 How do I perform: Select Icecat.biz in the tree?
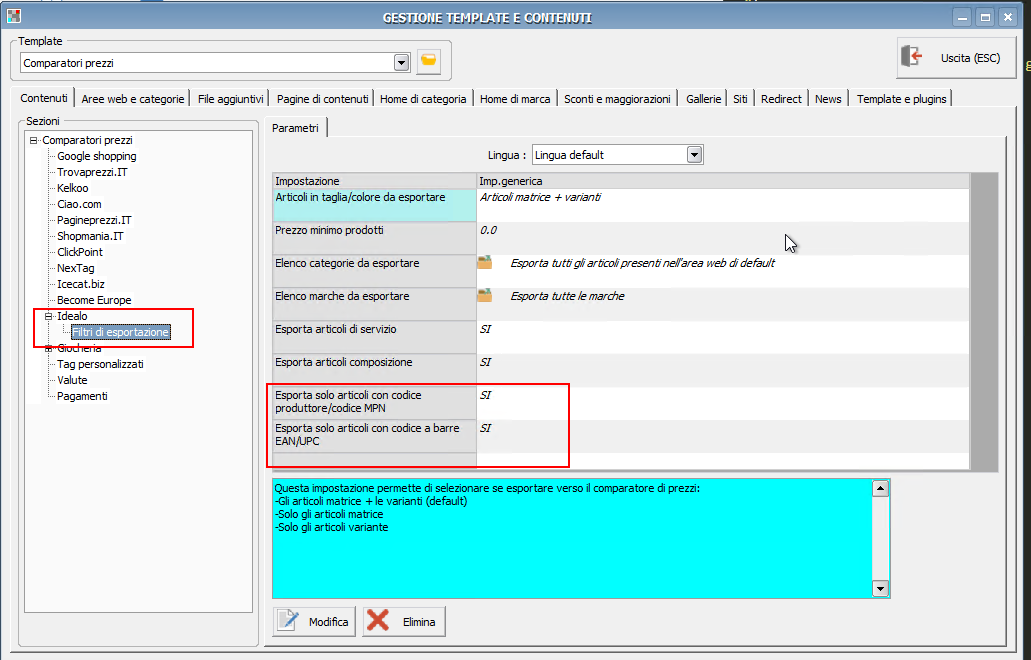(x=81, y=284)
